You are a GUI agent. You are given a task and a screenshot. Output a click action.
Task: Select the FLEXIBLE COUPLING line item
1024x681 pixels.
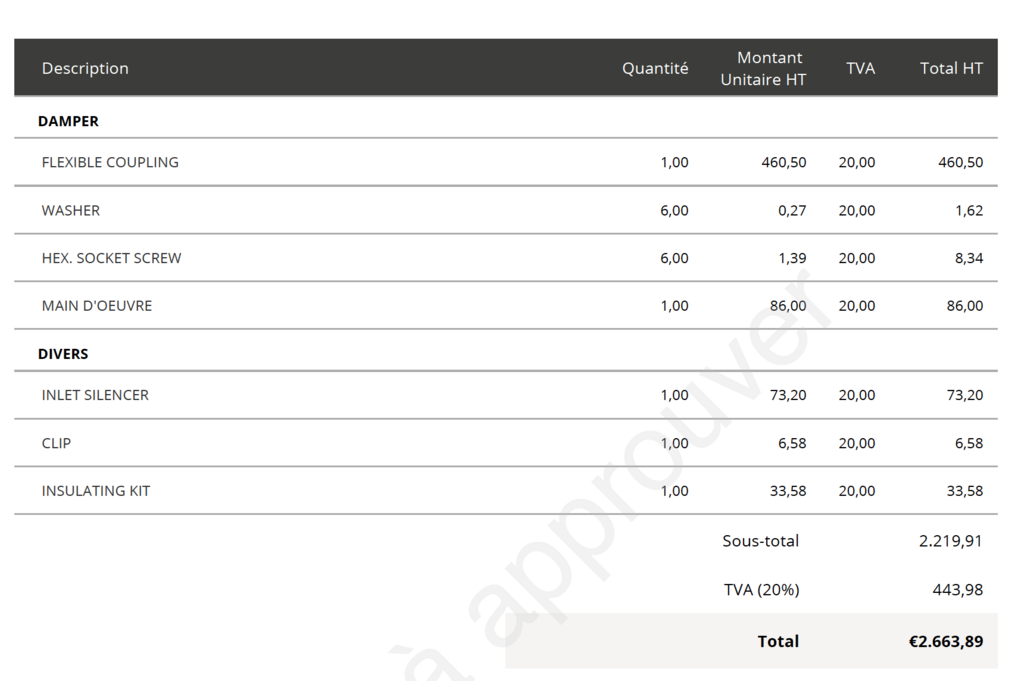(x=110, y=162)
